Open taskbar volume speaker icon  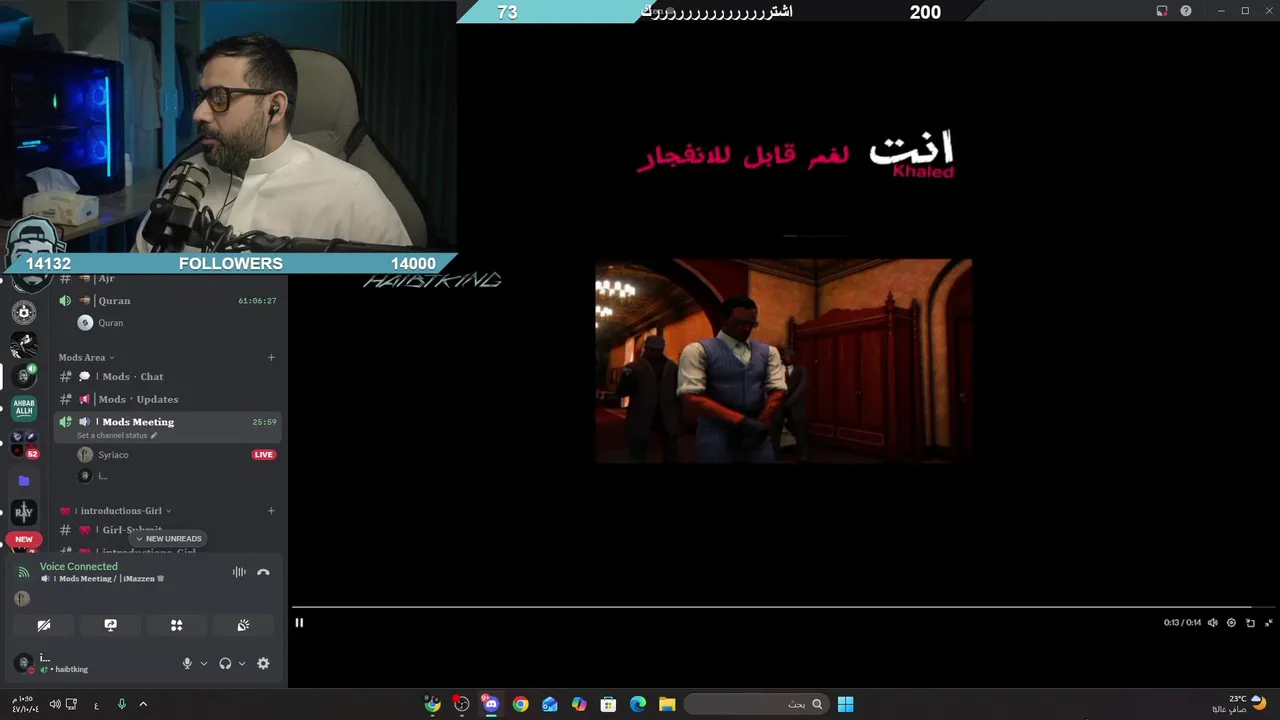55,704
